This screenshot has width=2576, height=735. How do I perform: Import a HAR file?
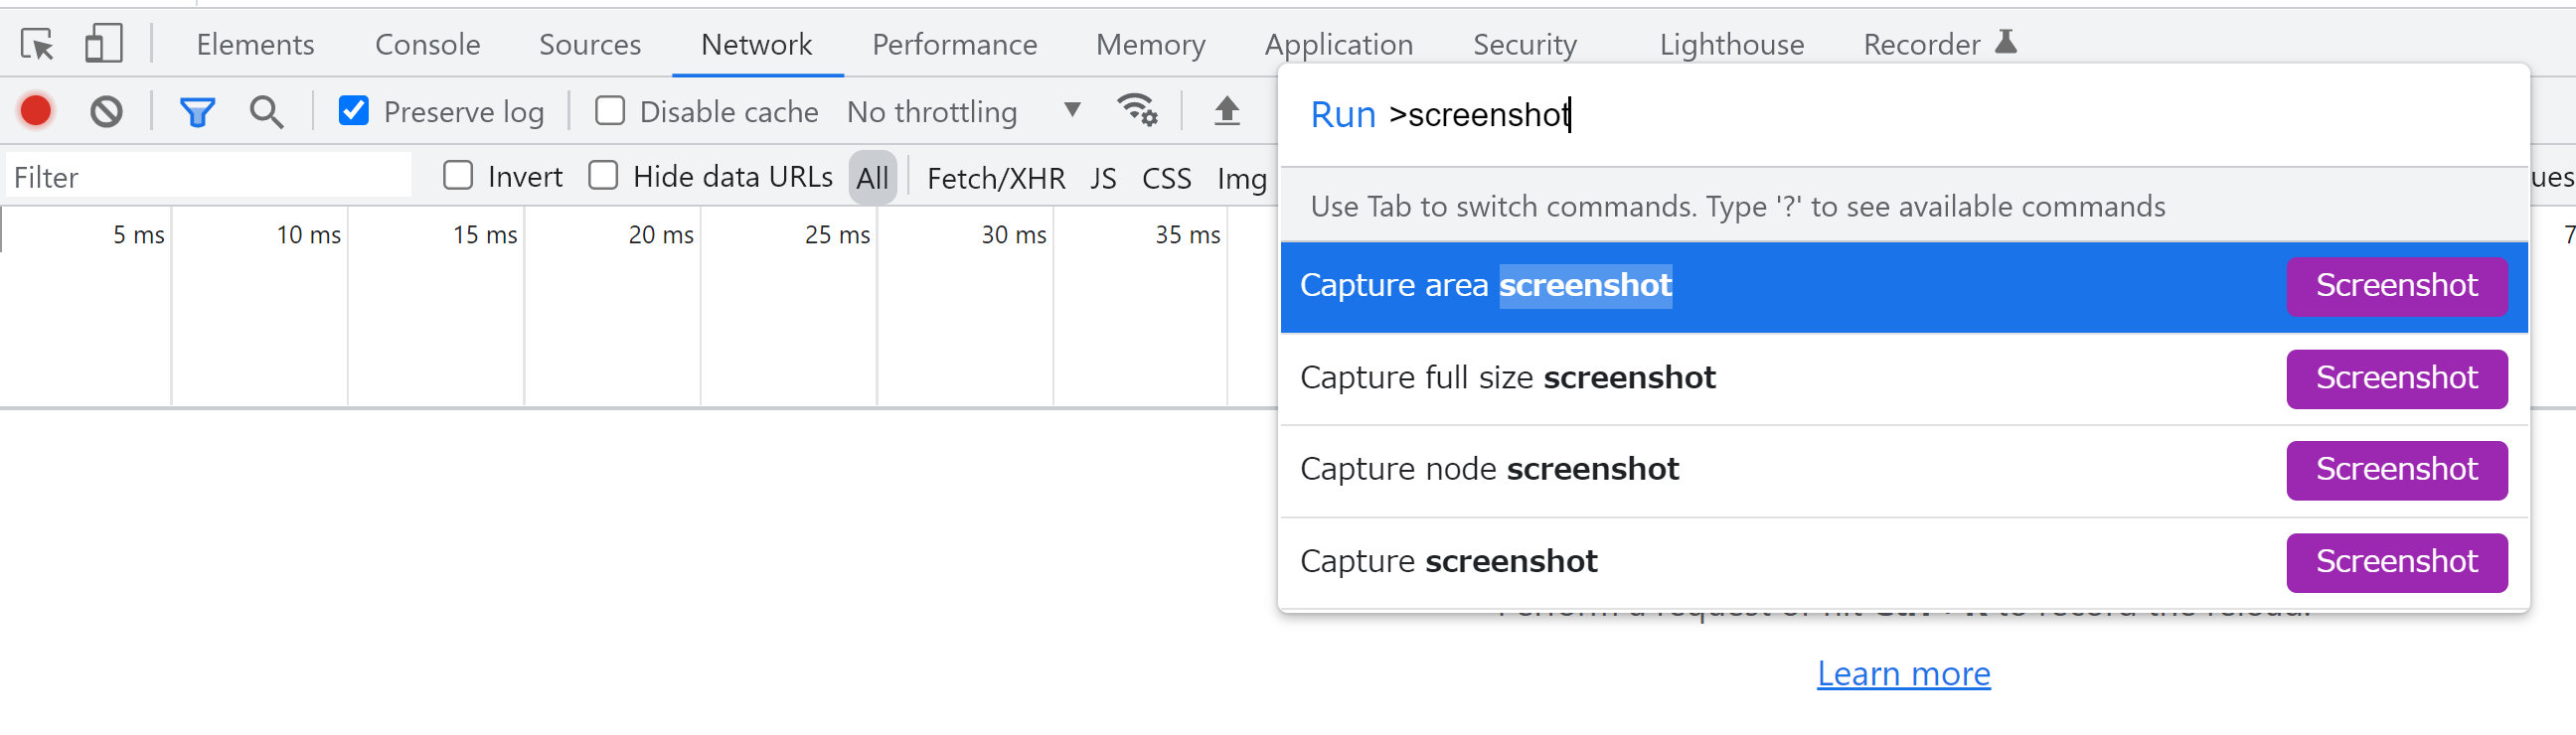pyautogui.click(x=1227, y=111)
